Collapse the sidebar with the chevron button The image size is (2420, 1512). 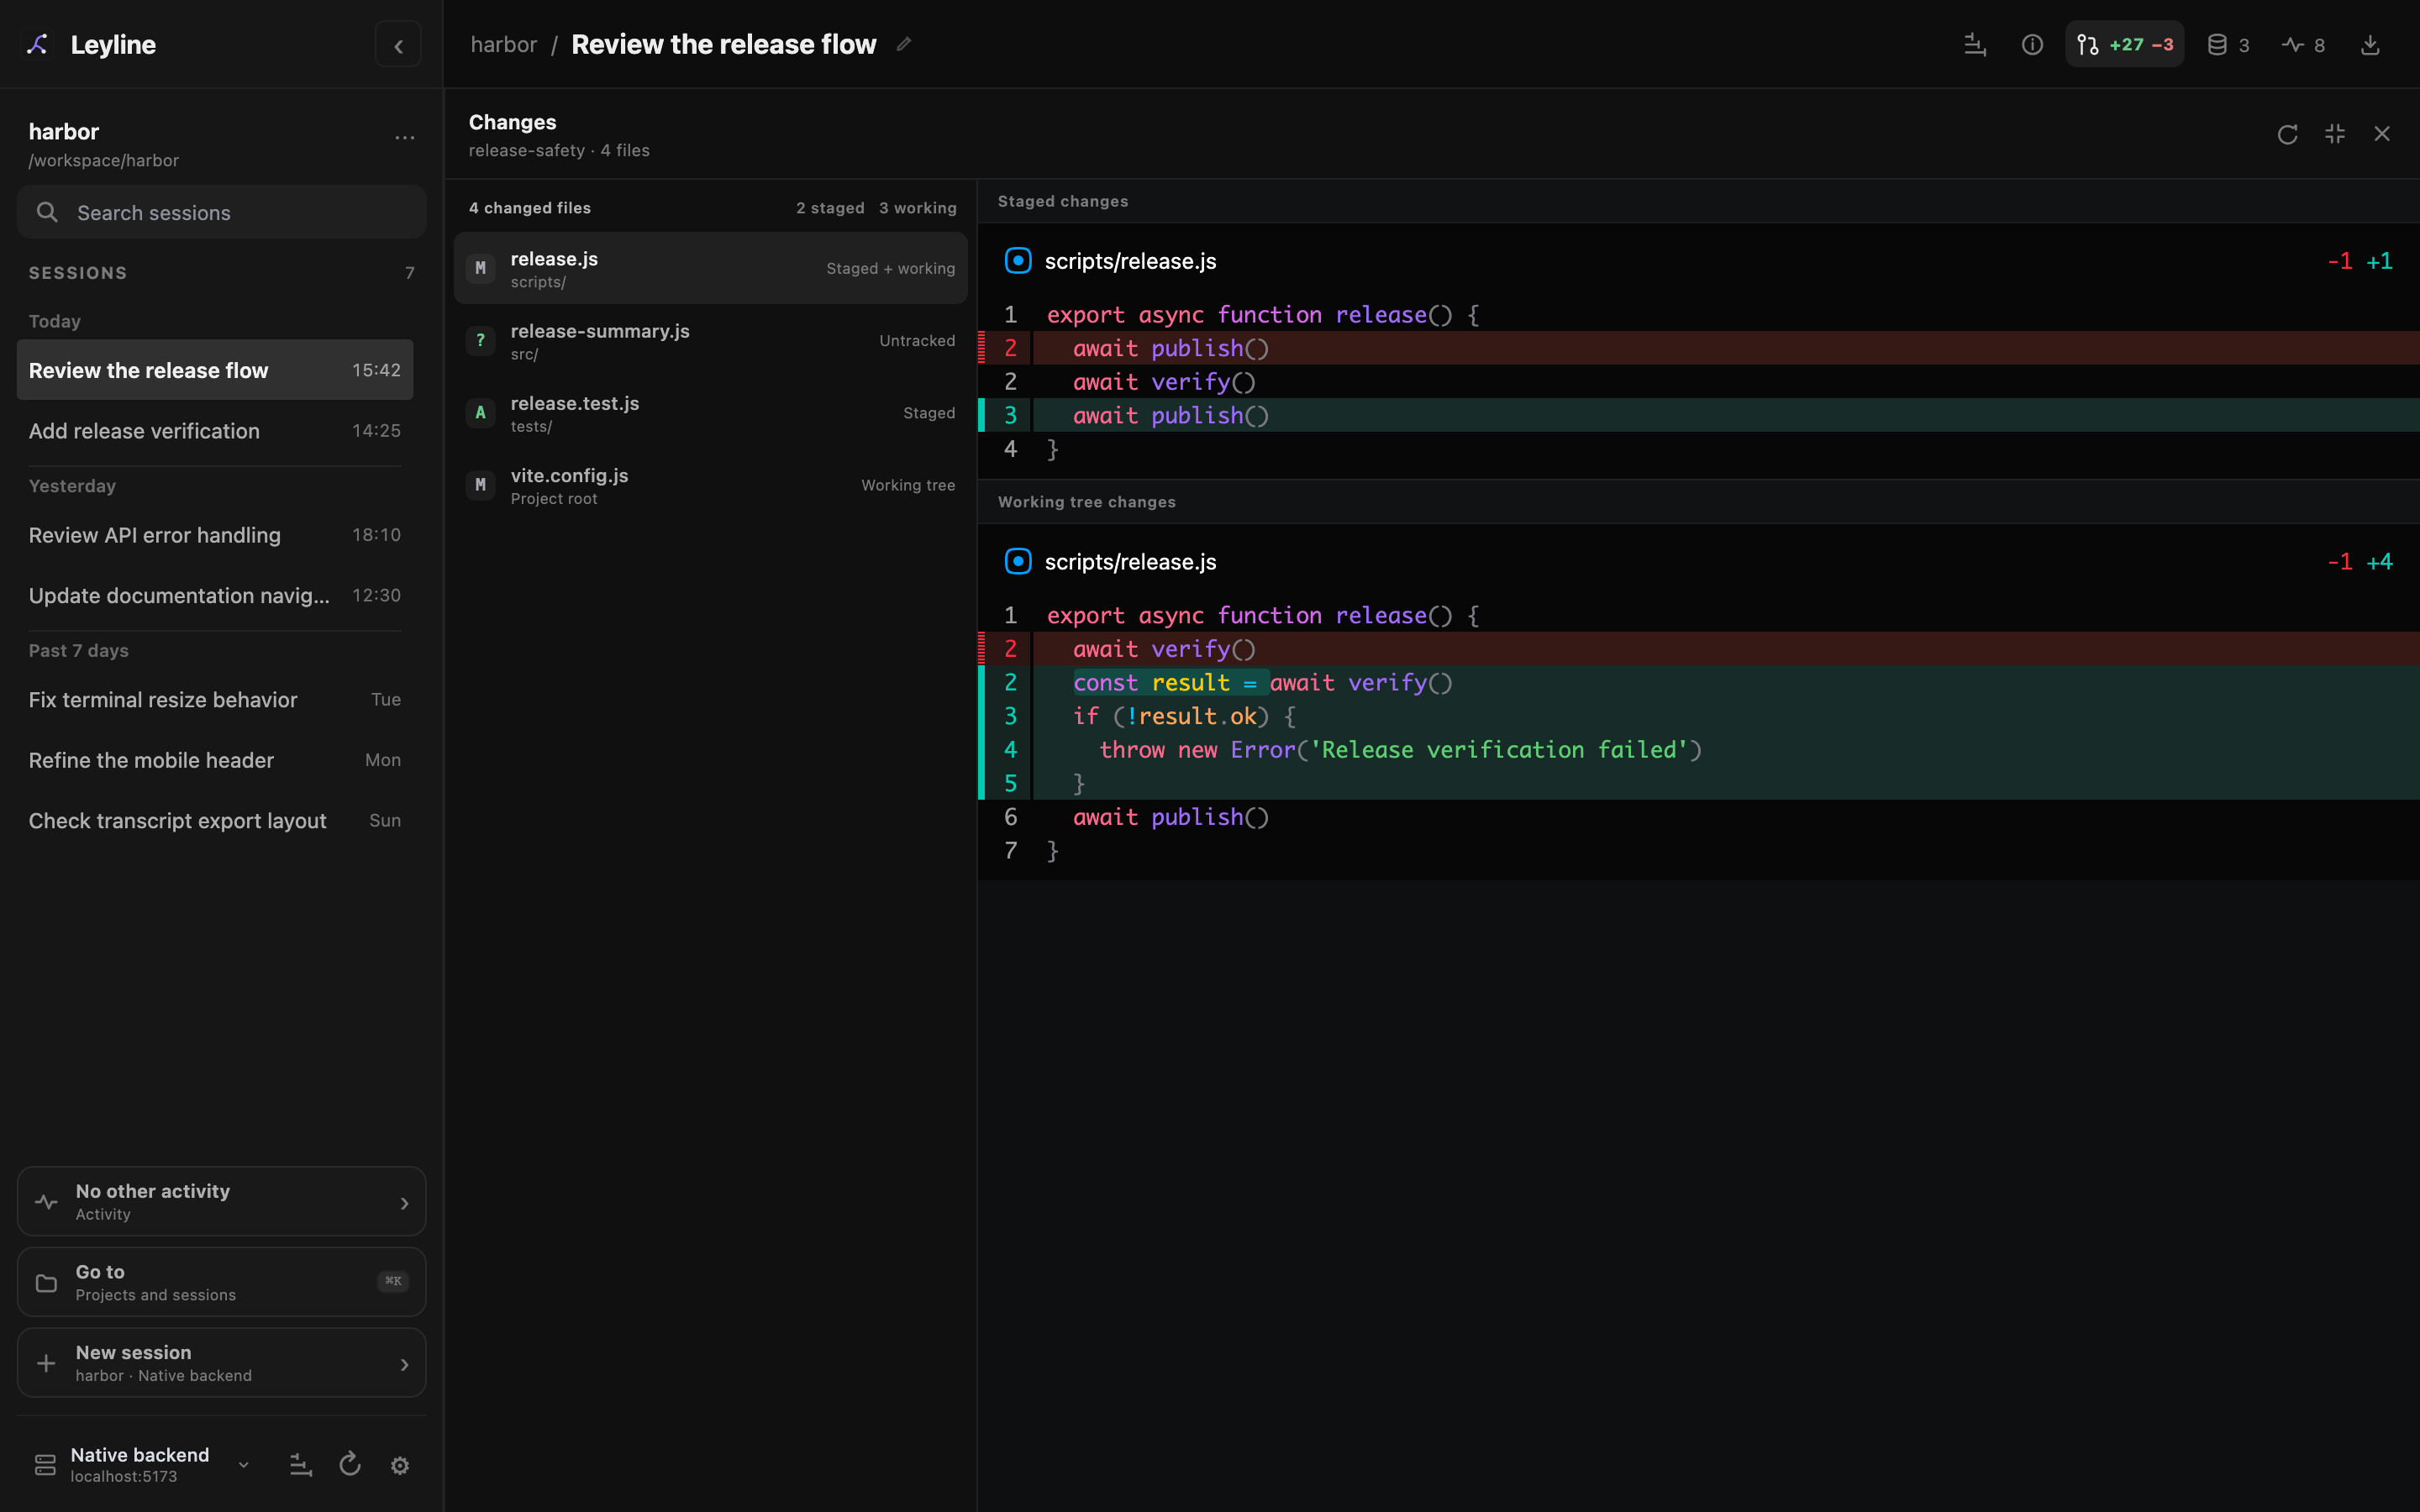[x=398, y=45]
